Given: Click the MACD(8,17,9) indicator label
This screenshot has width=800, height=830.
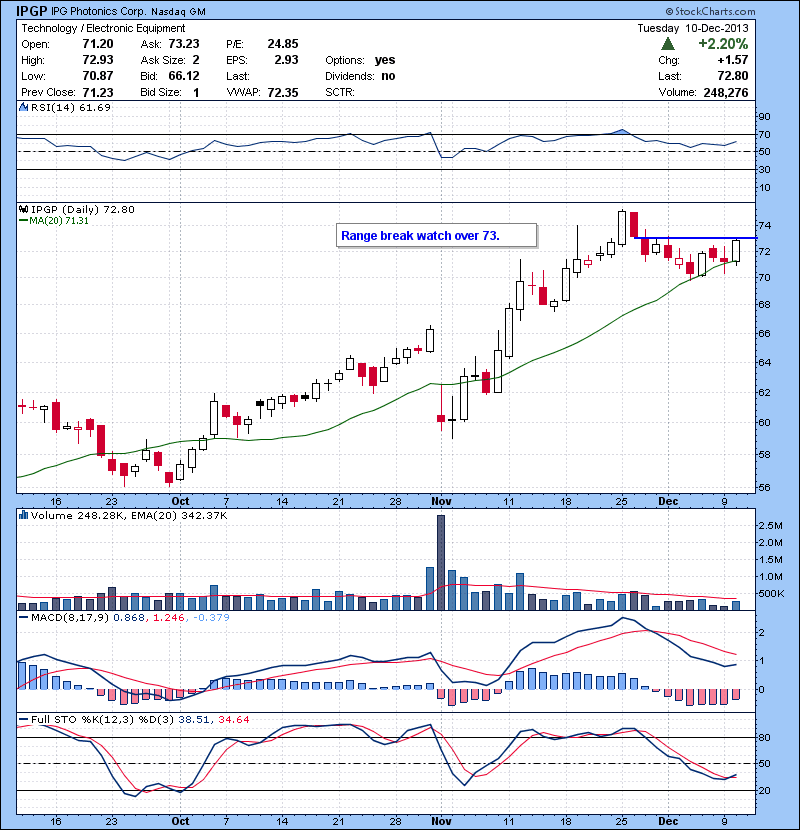Looking at the screenshot, I should pos(70,617).
